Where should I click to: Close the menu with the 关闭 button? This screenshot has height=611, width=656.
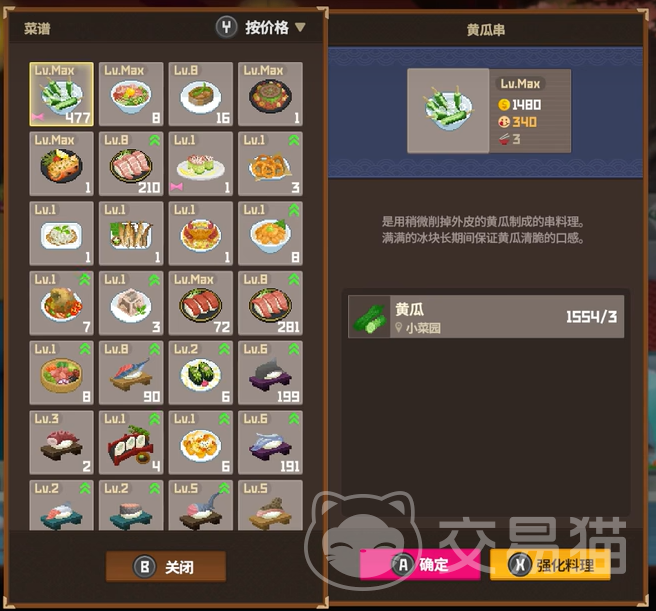click(x=166, y=567)
